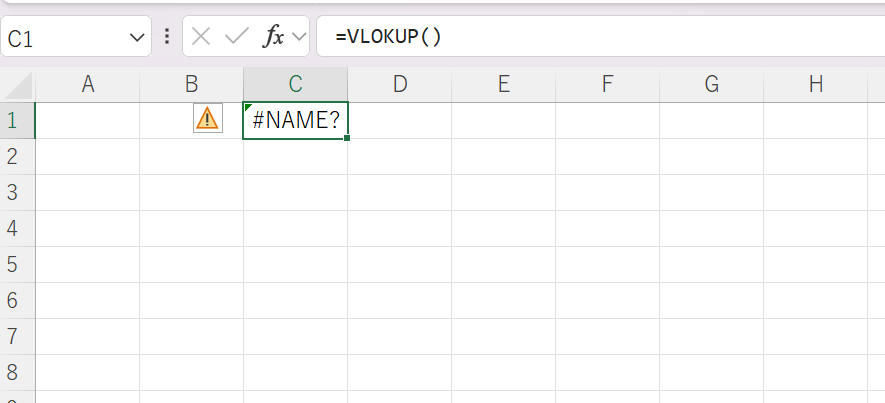Click the Select All corner triangle
The width and height of the screenshot is (885, 403).
(x=17, y=85)
